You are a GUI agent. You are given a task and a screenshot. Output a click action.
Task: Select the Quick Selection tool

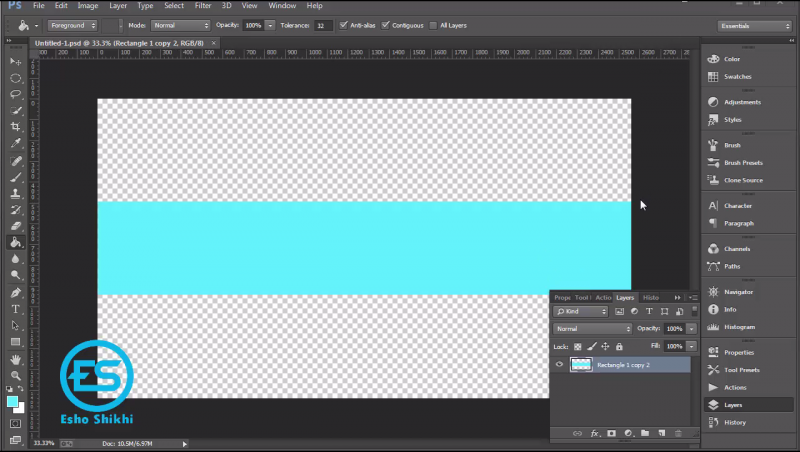click(x=15, y=111)
